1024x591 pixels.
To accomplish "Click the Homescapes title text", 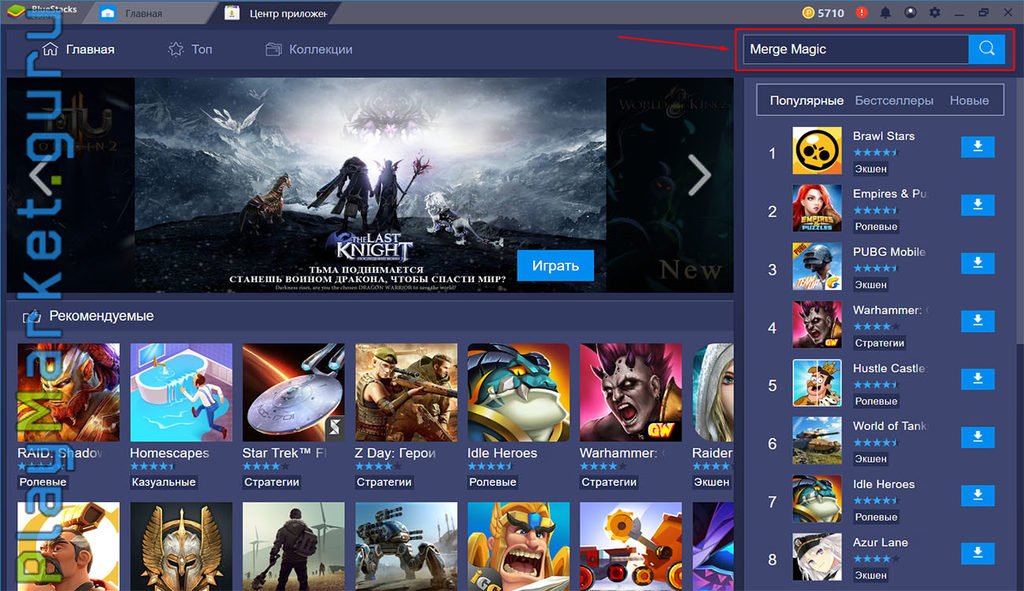I will click(170, 453).
